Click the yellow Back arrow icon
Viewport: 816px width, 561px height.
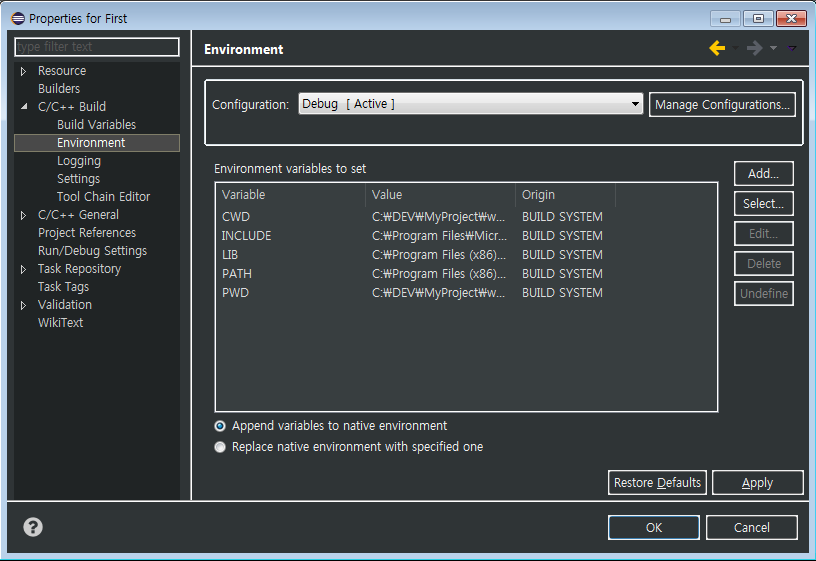point(717,48)
